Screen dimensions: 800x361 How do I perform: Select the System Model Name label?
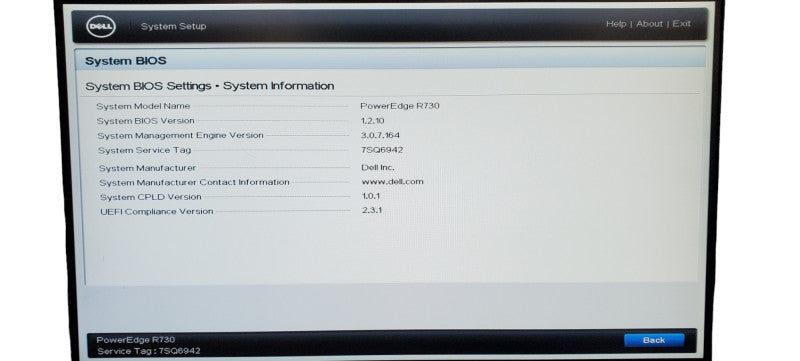[x=143, y=106]
